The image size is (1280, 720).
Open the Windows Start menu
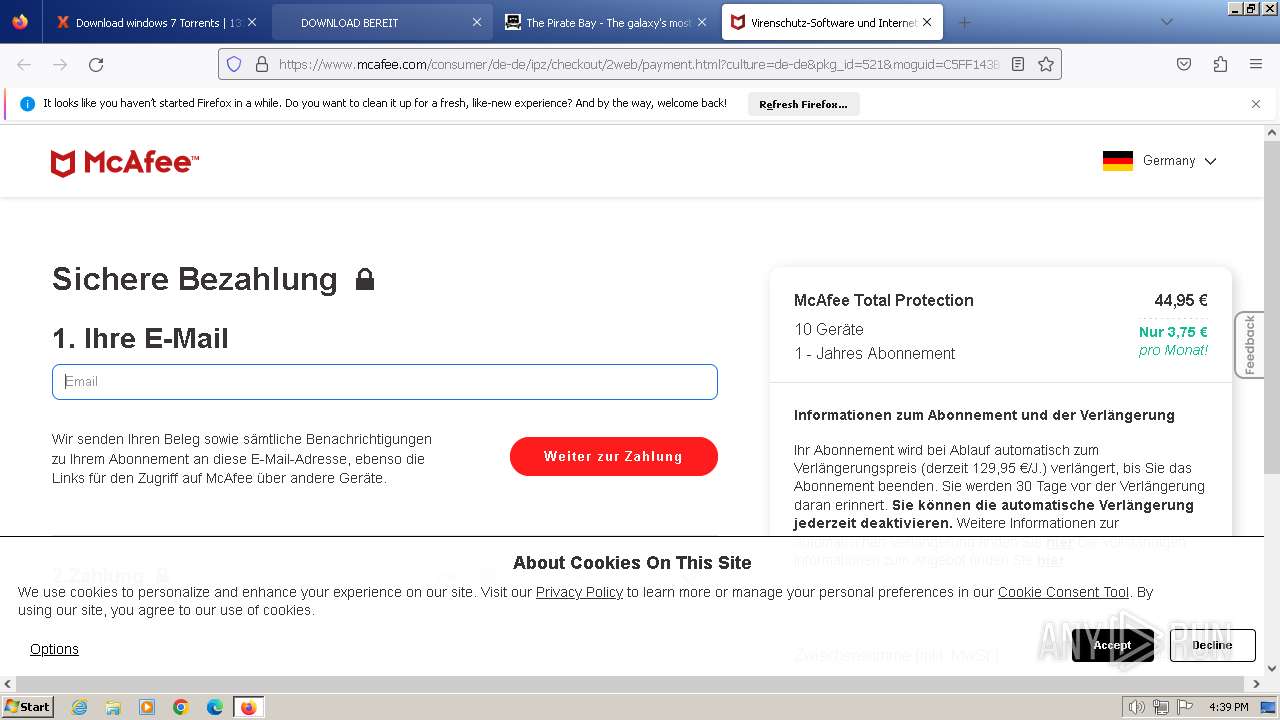click(27, 707)
